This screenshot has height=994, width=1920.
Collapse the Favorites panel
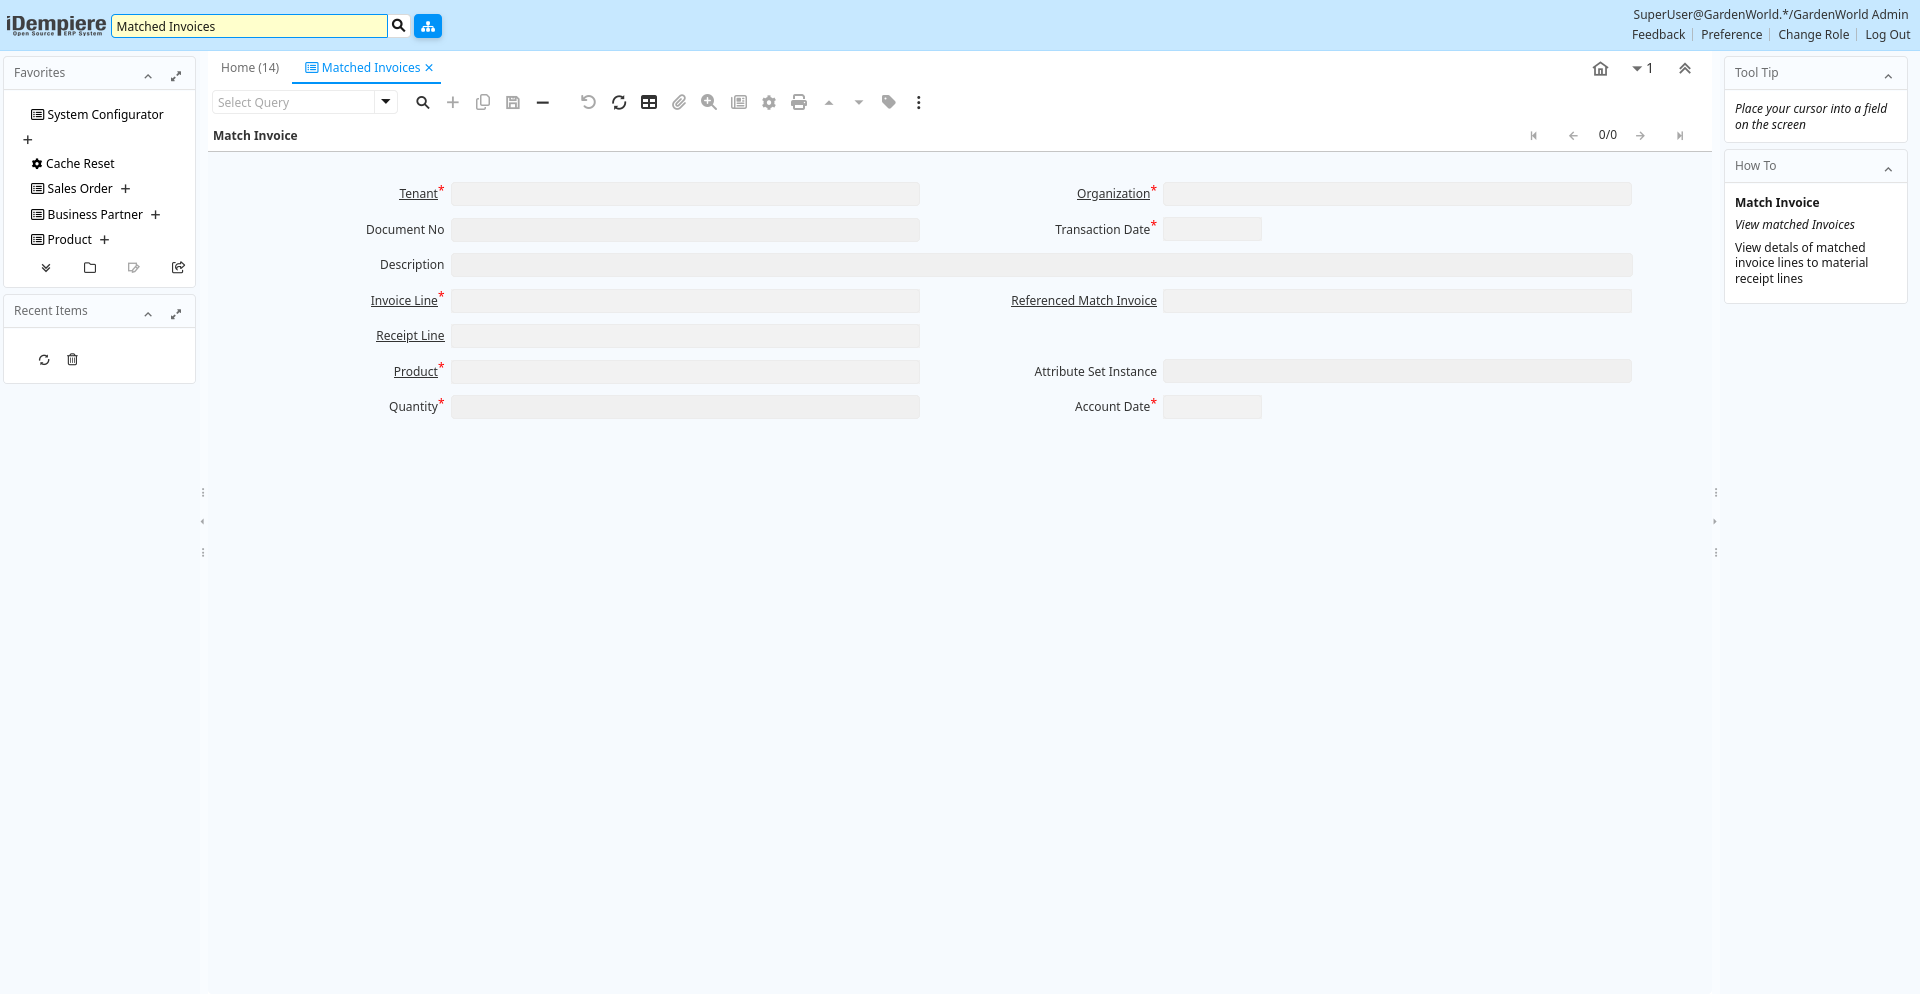(x=148, y=76)
